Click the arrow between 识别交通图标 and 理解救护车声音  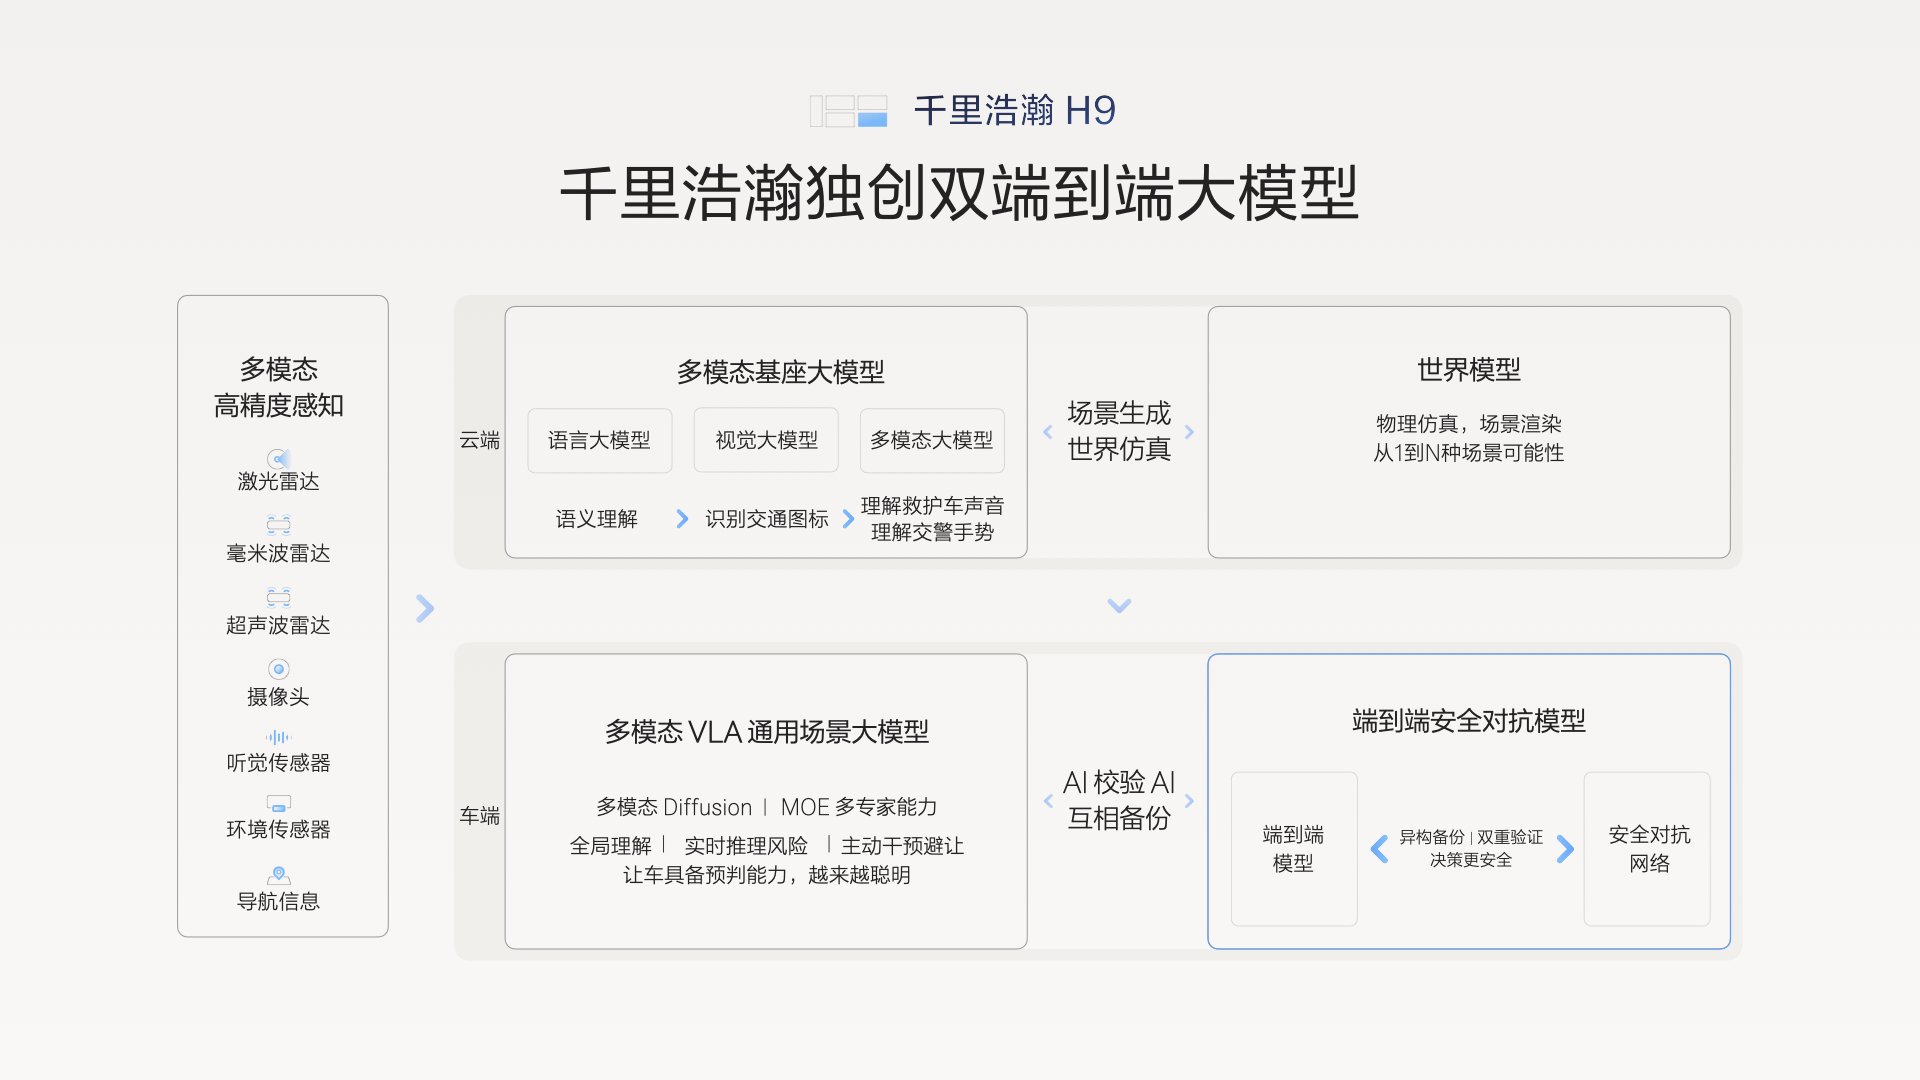[848, 518]
